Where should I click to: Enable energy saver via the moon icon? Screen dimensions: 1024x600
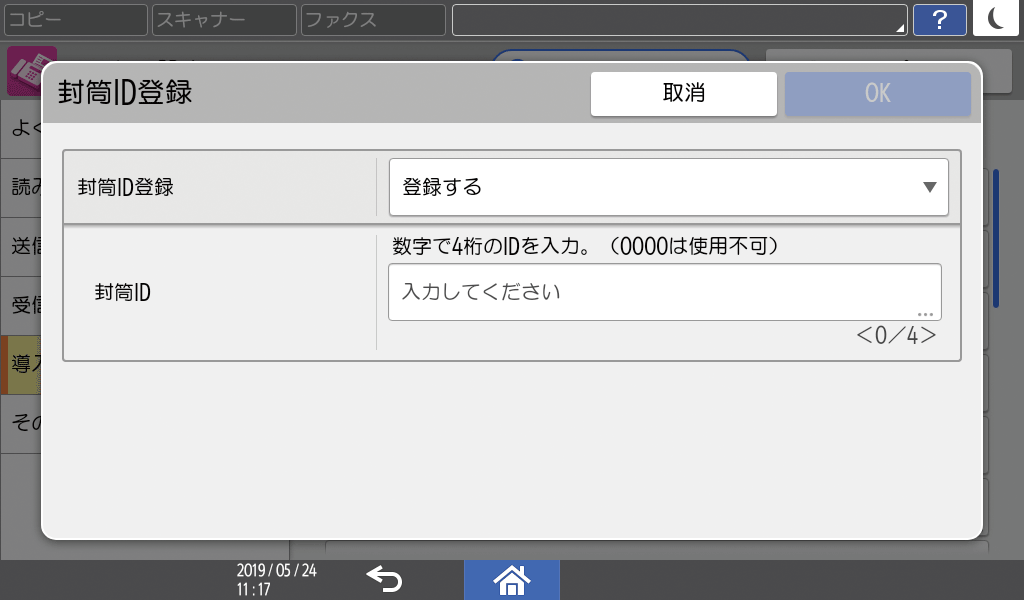tap(996, 20)
